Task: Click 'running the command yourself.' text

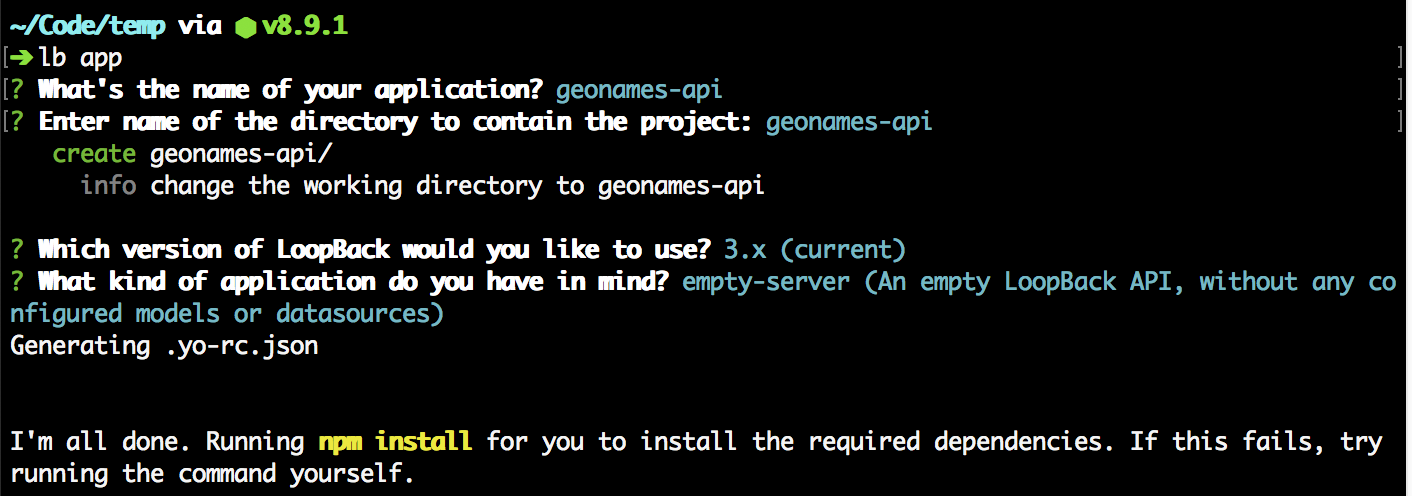Action: click(212, 474)
